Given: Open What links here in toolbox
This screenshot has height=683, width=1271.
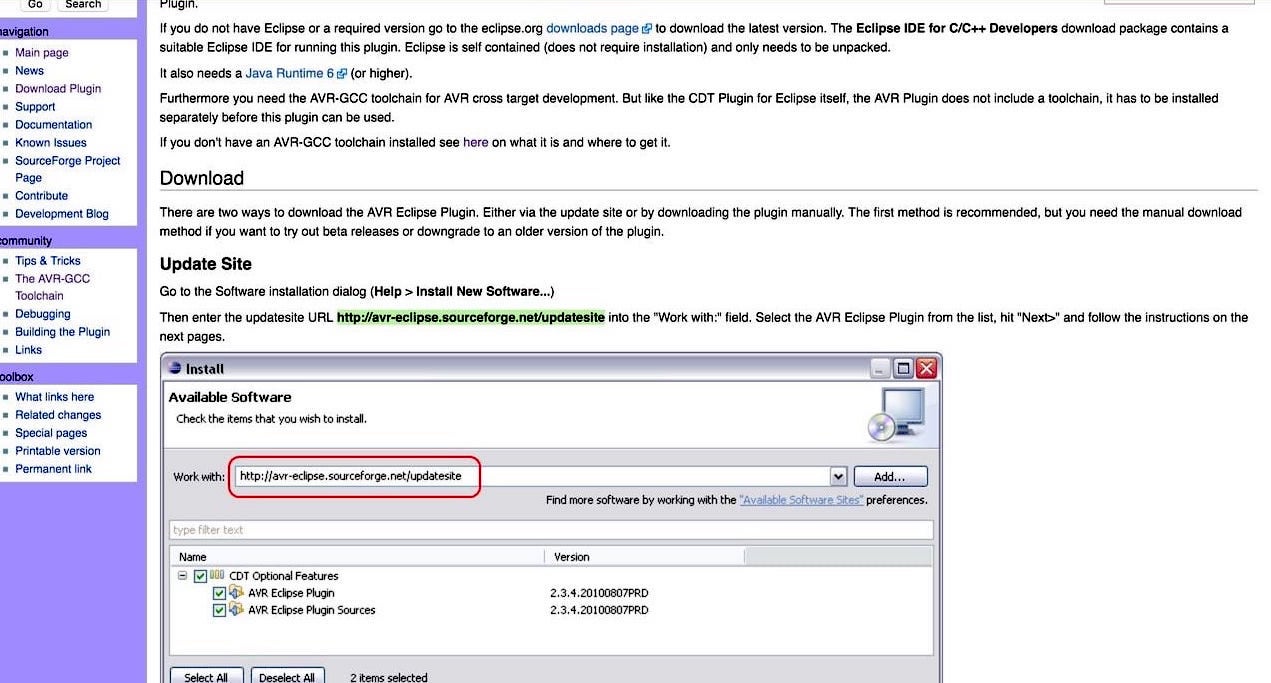Looking at the screenshot, I should point(55,397).
